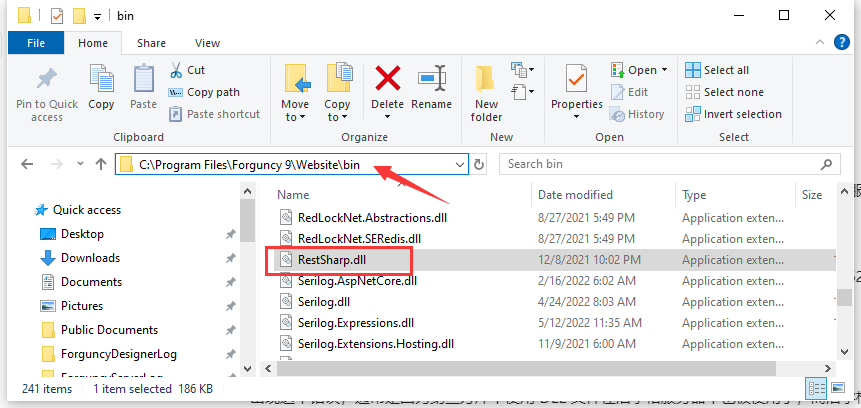Collapse the ribbon with the chevron
Screen dimensions: 861x408
[819, 42]
